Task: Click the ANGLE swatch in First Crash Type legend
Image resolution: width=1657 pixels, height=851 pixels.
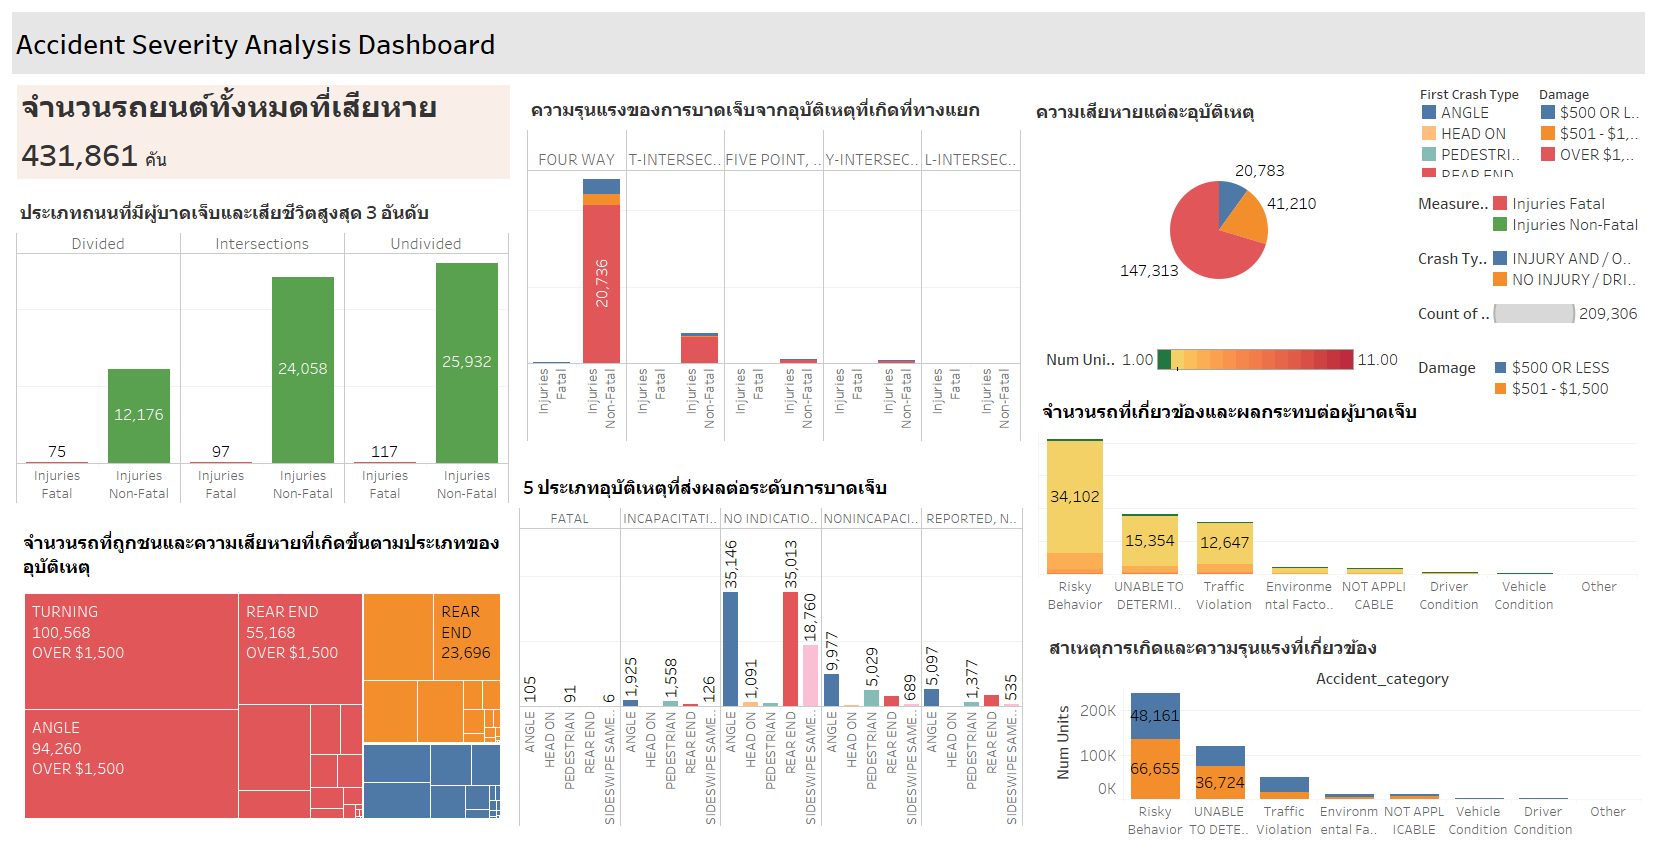Action: click(x=1428, y=113)
